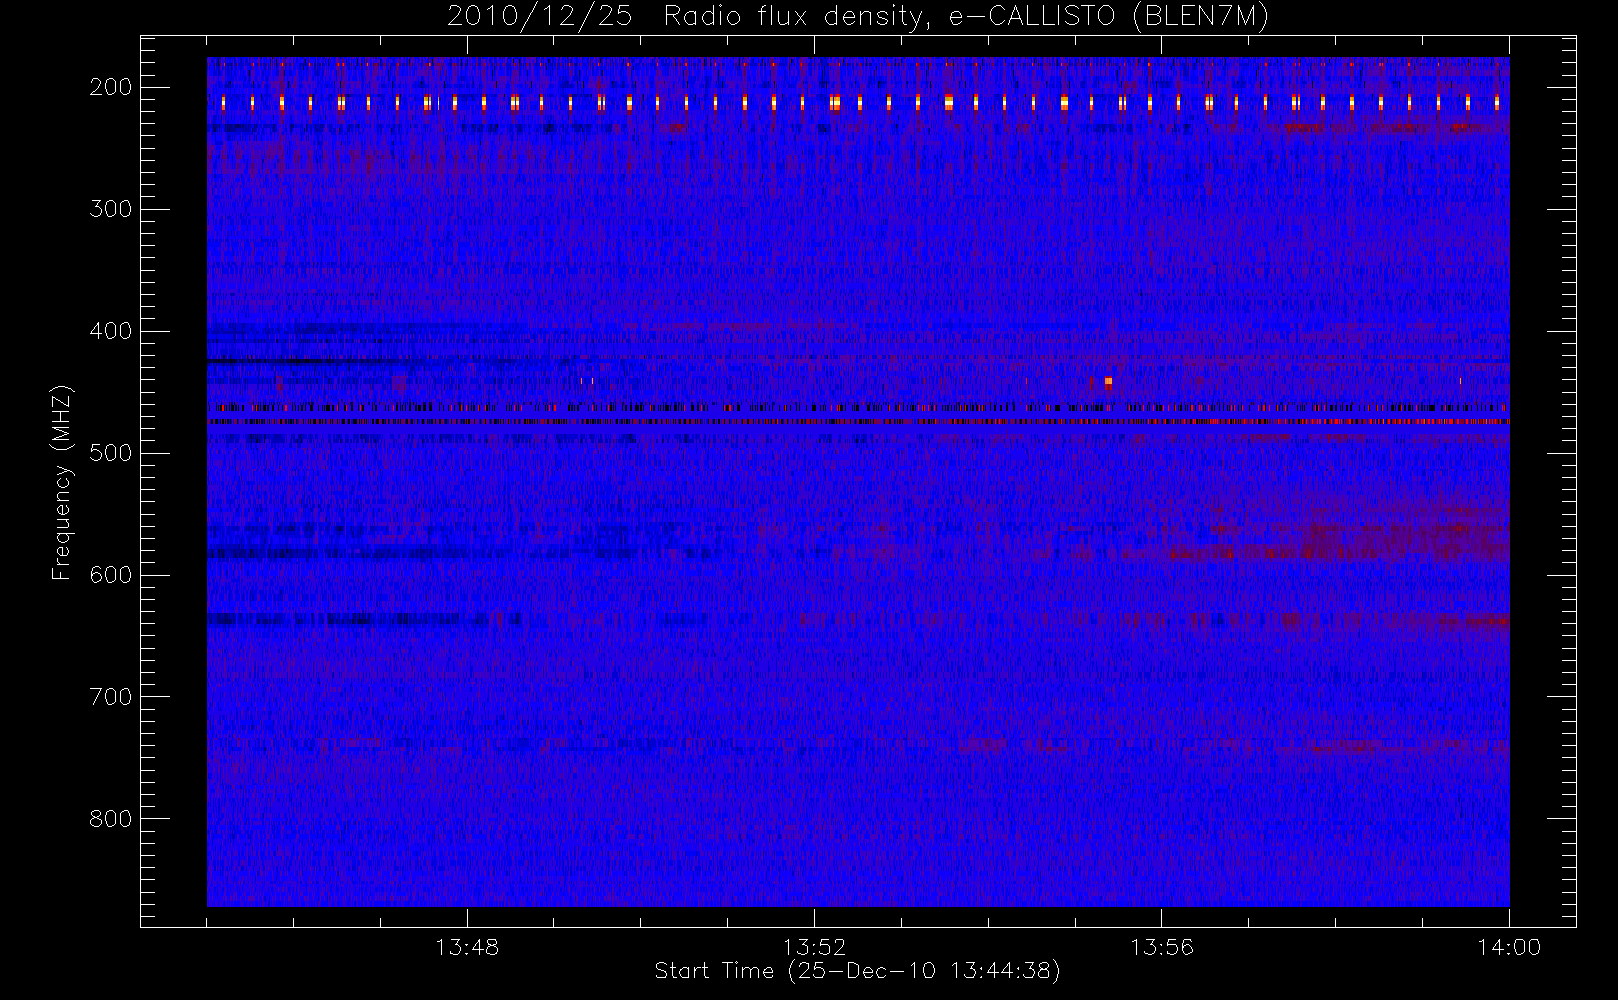The width and height of the screenshot is (1618, 1000).
Task: Click the 300 frequency tick label
Action: click(111, 209)
